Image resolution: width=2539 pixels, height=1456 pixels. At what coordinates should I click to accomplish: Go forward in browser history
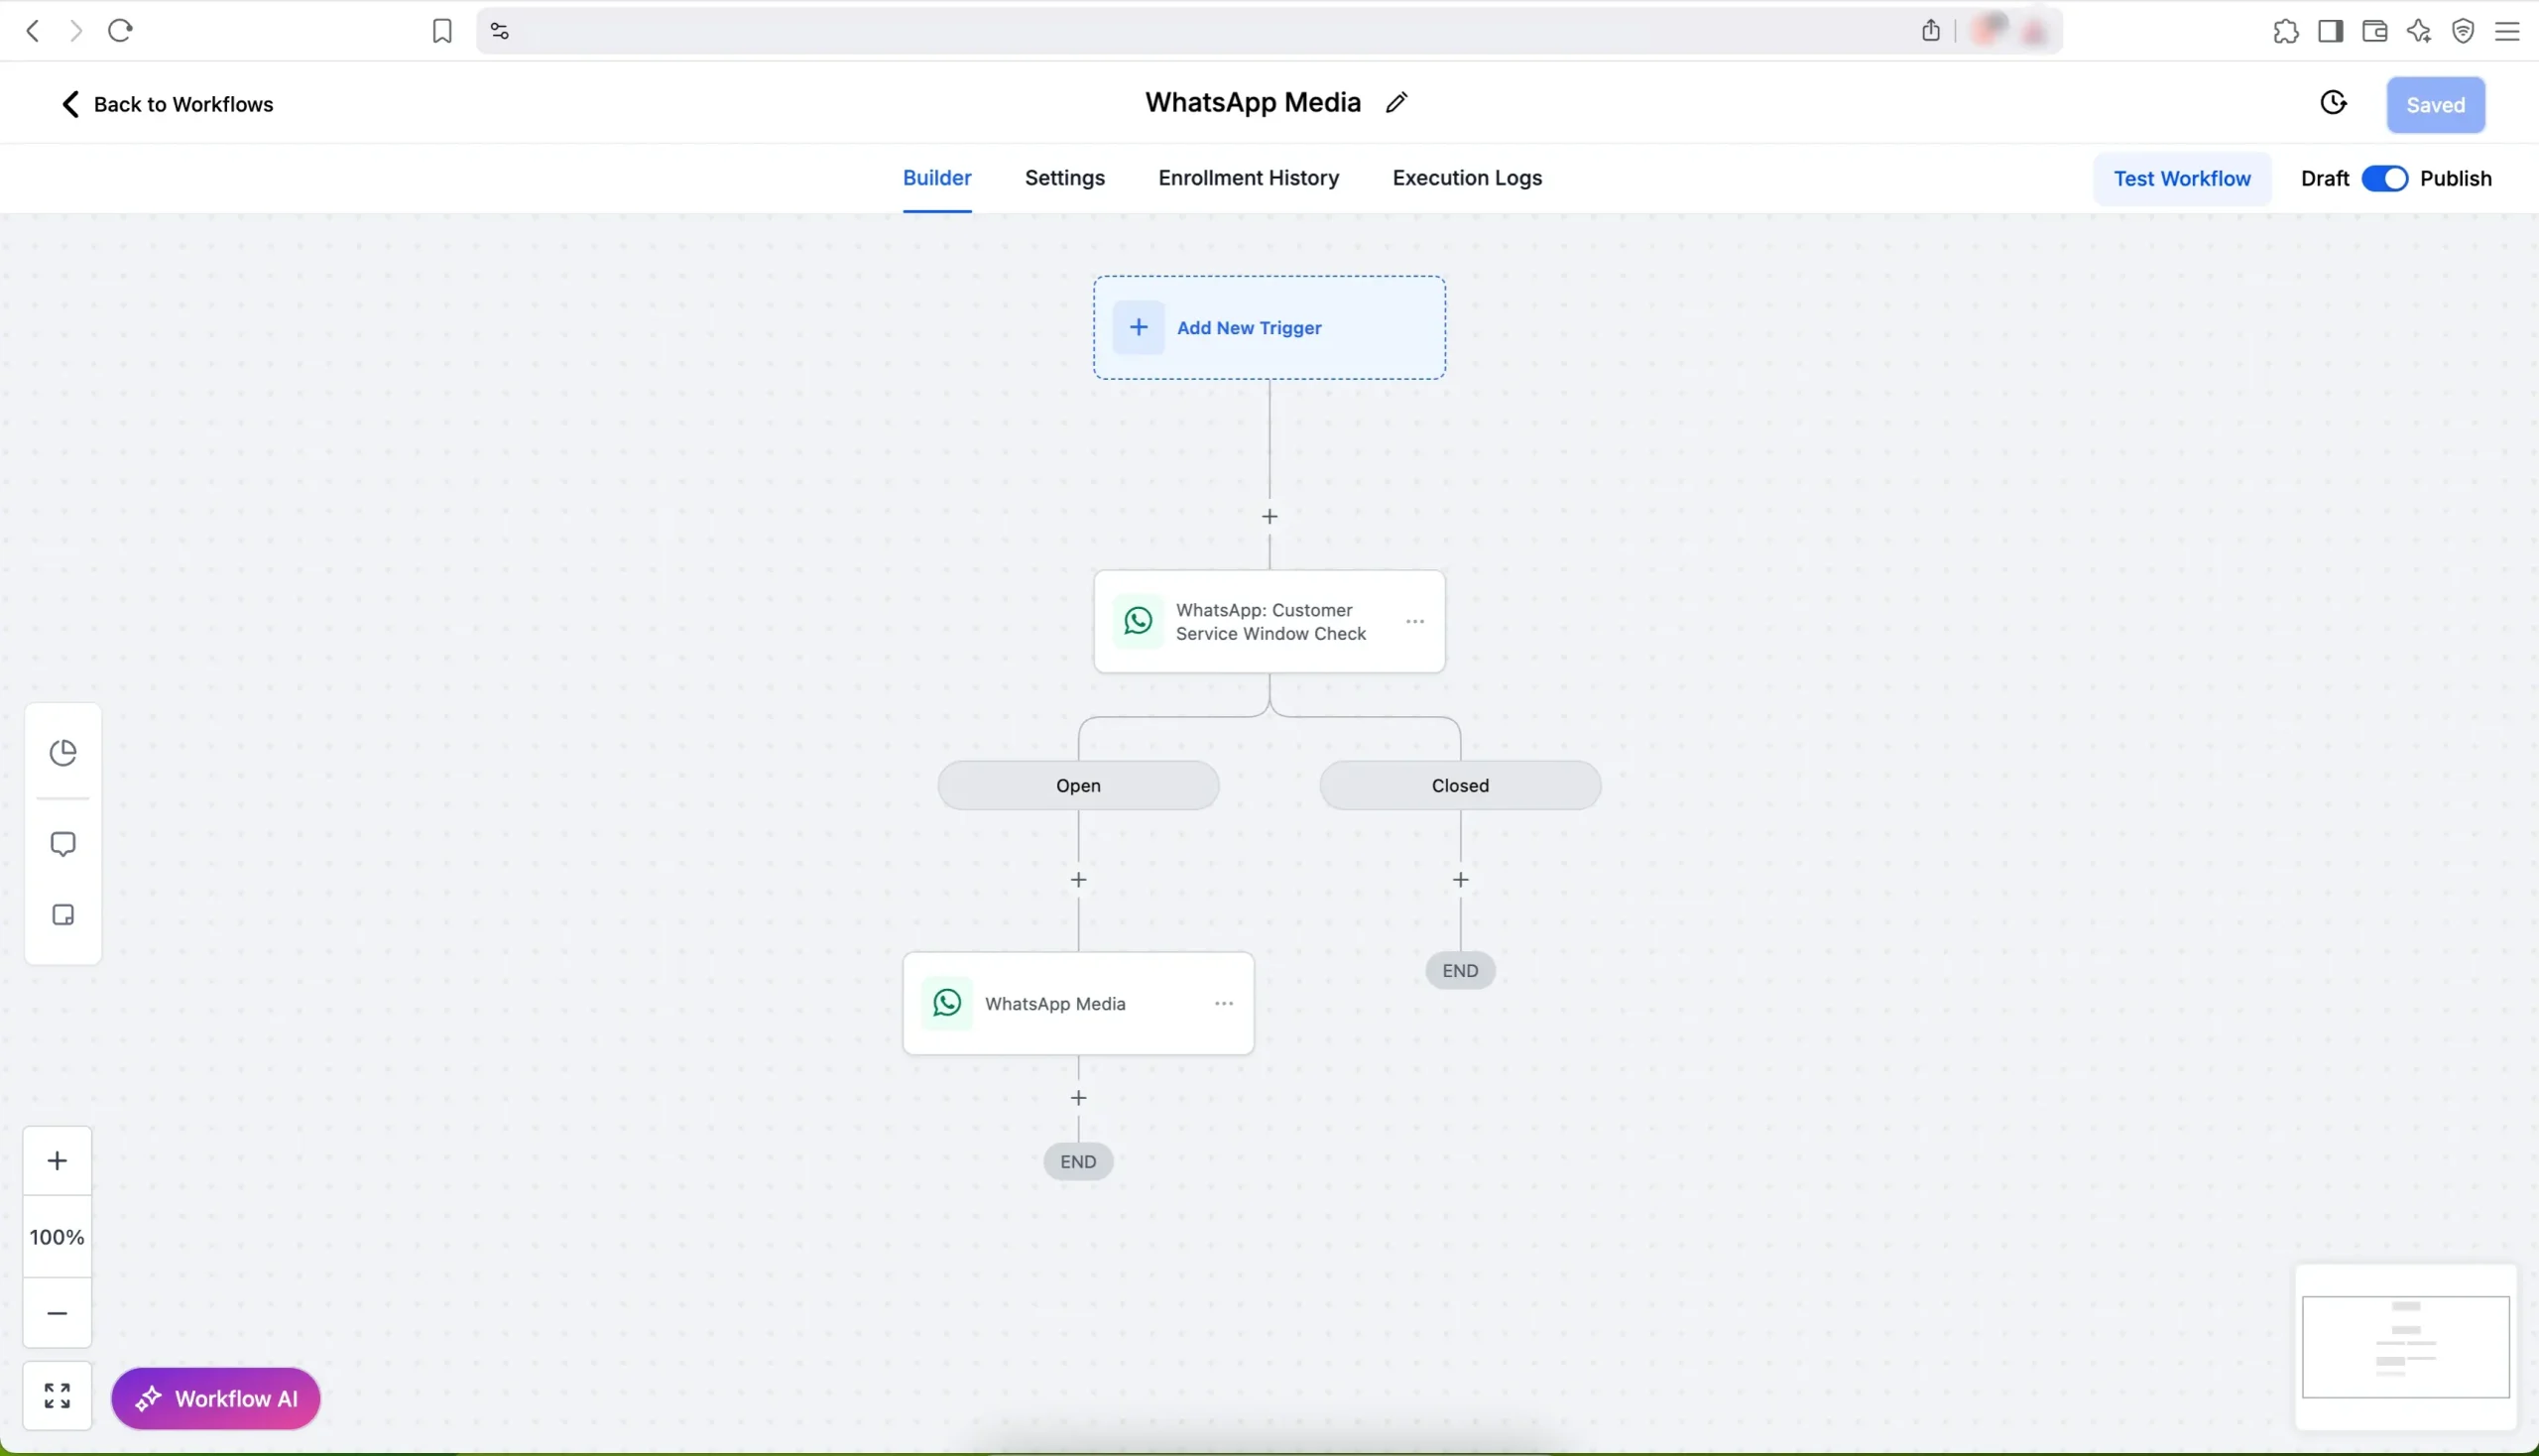(x=76, y=31)
